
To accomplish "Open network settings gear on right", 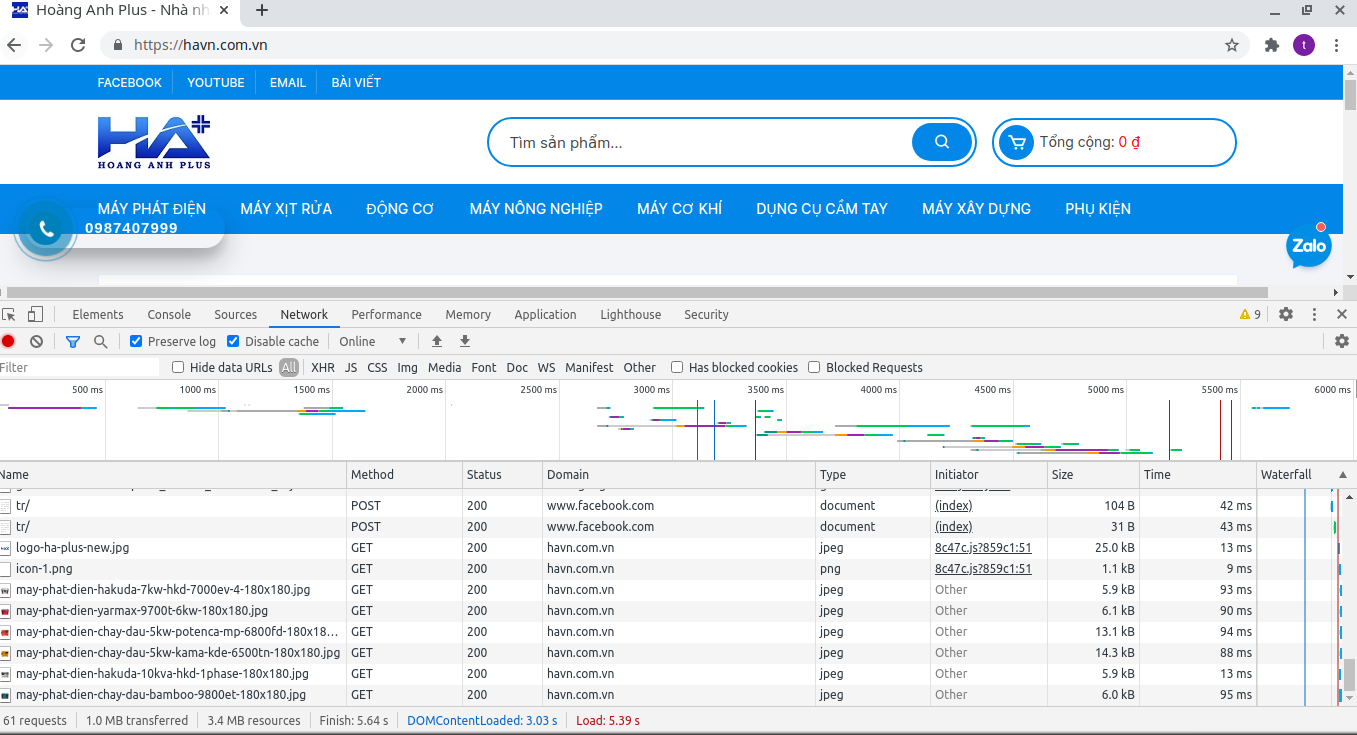I will pyautogui.click(x=1342, y=341).
